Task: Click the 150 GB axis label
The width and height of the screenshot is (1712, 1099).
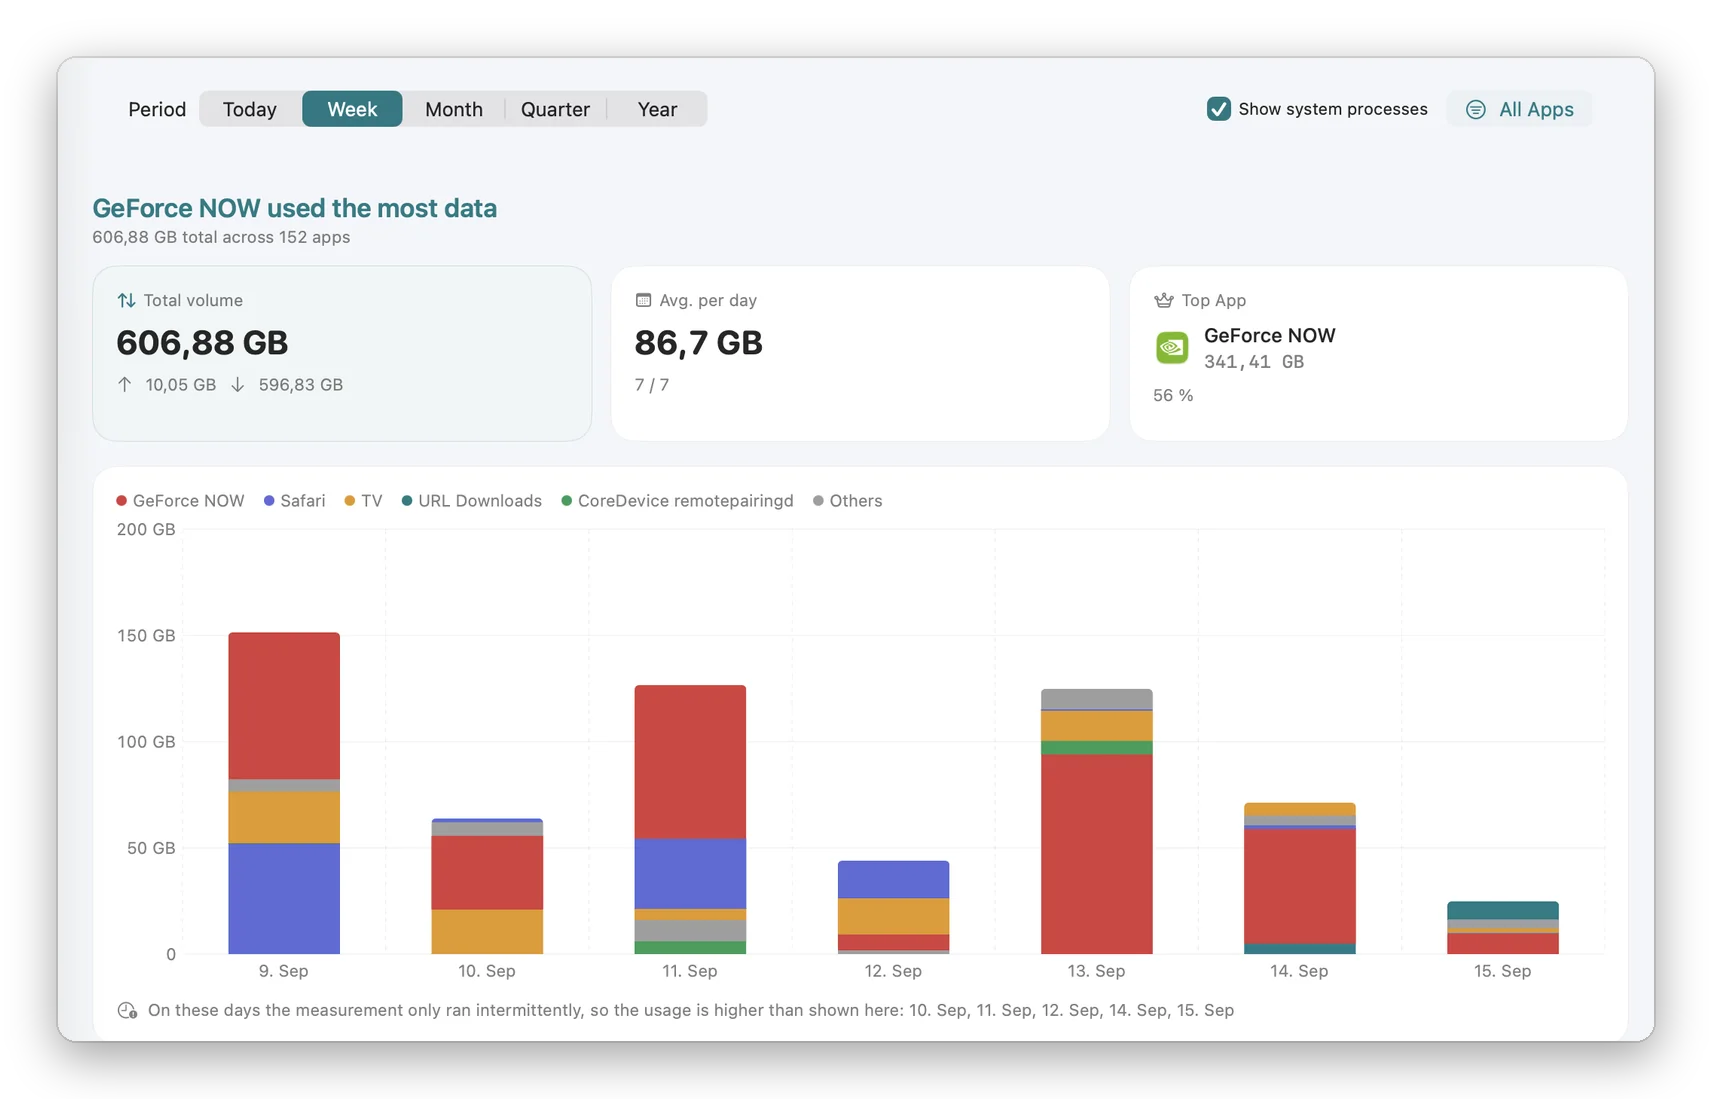Action: [146, 636]
